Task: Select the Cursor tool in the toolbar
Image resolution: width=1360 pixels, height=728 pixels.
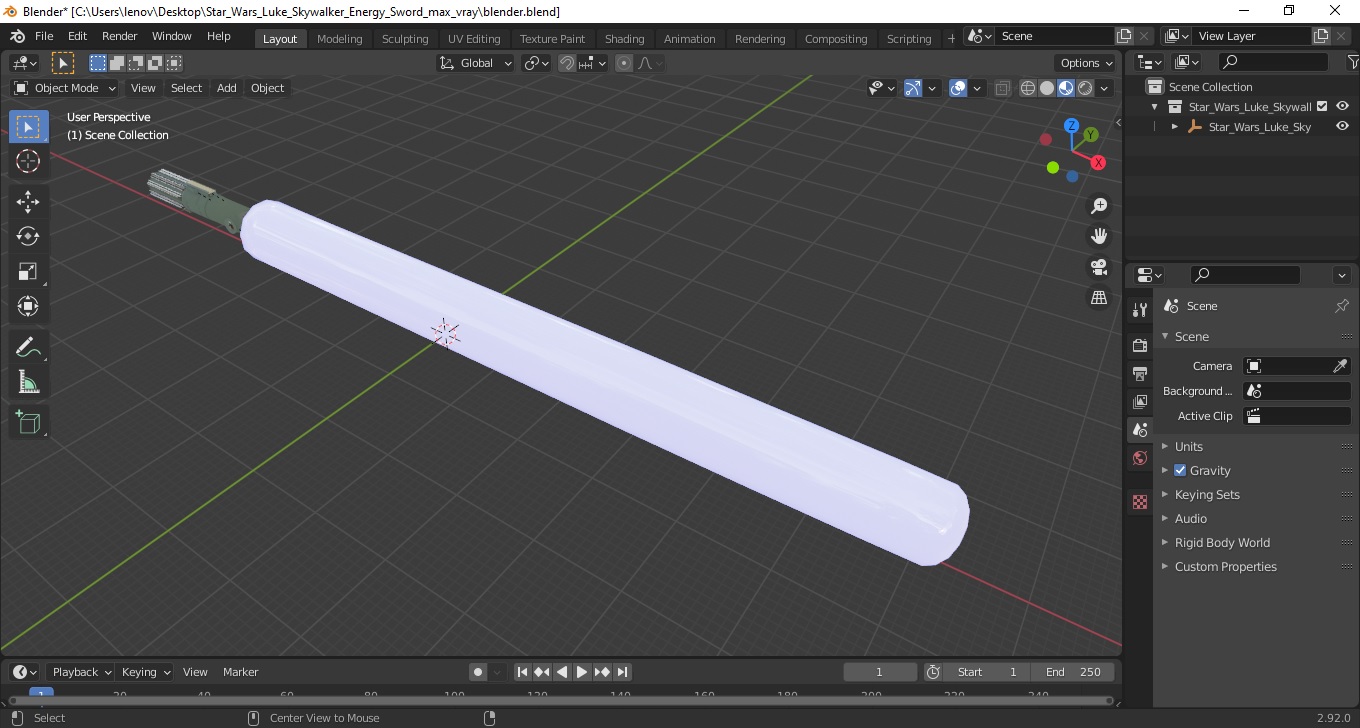Action: (x=28, y=161)
